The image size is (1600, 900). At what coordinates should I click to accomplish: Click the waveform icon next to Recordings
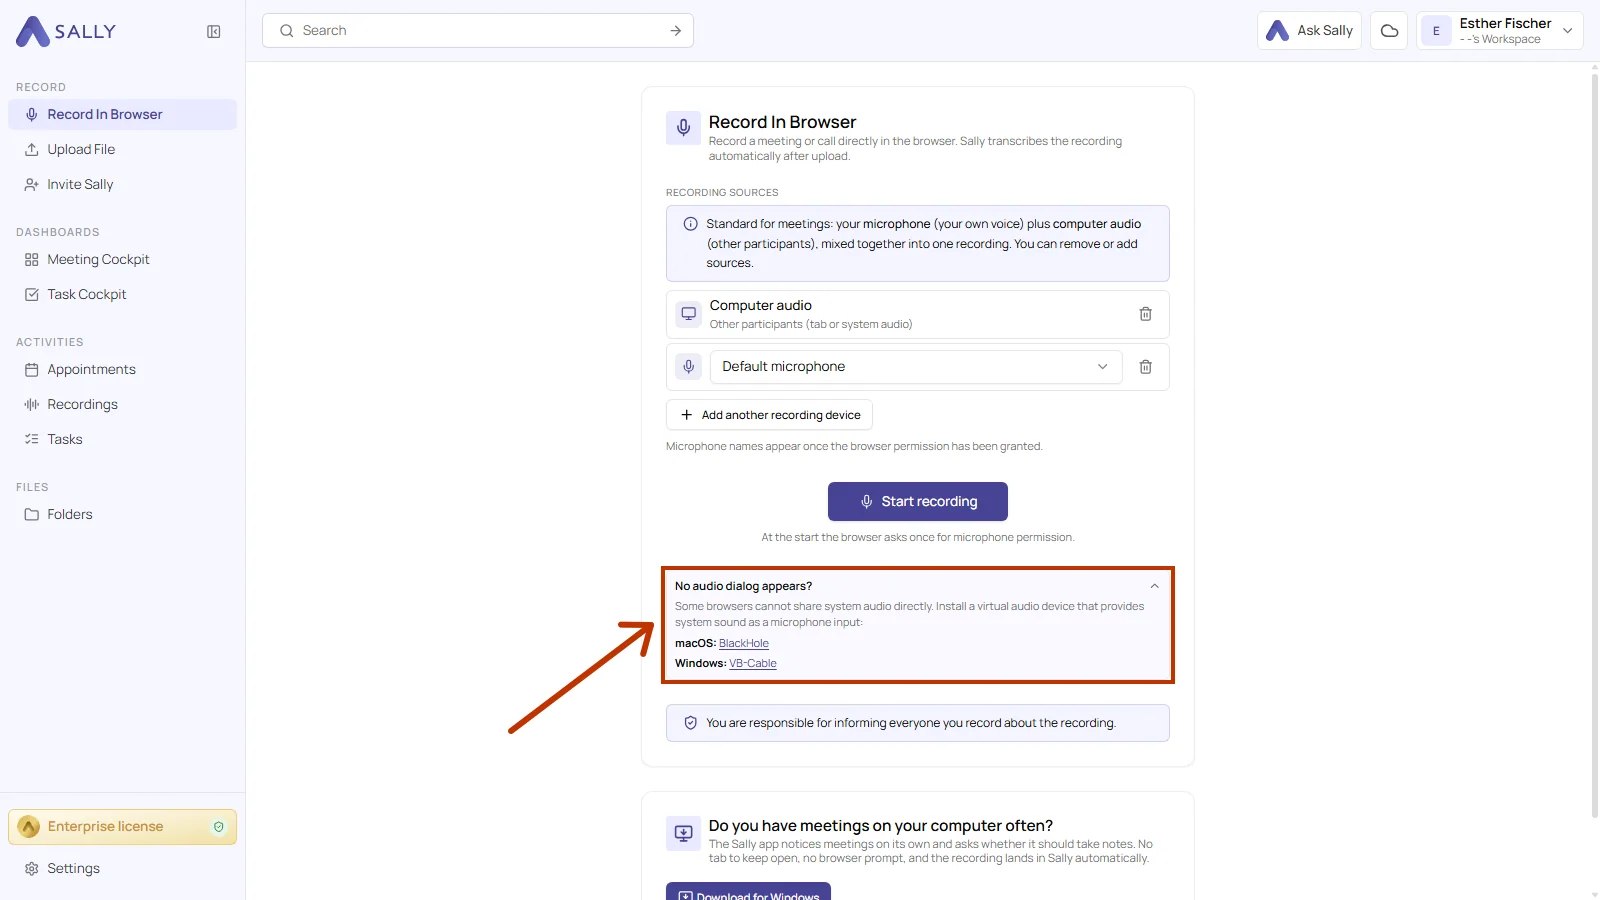[x=32, y=405]
